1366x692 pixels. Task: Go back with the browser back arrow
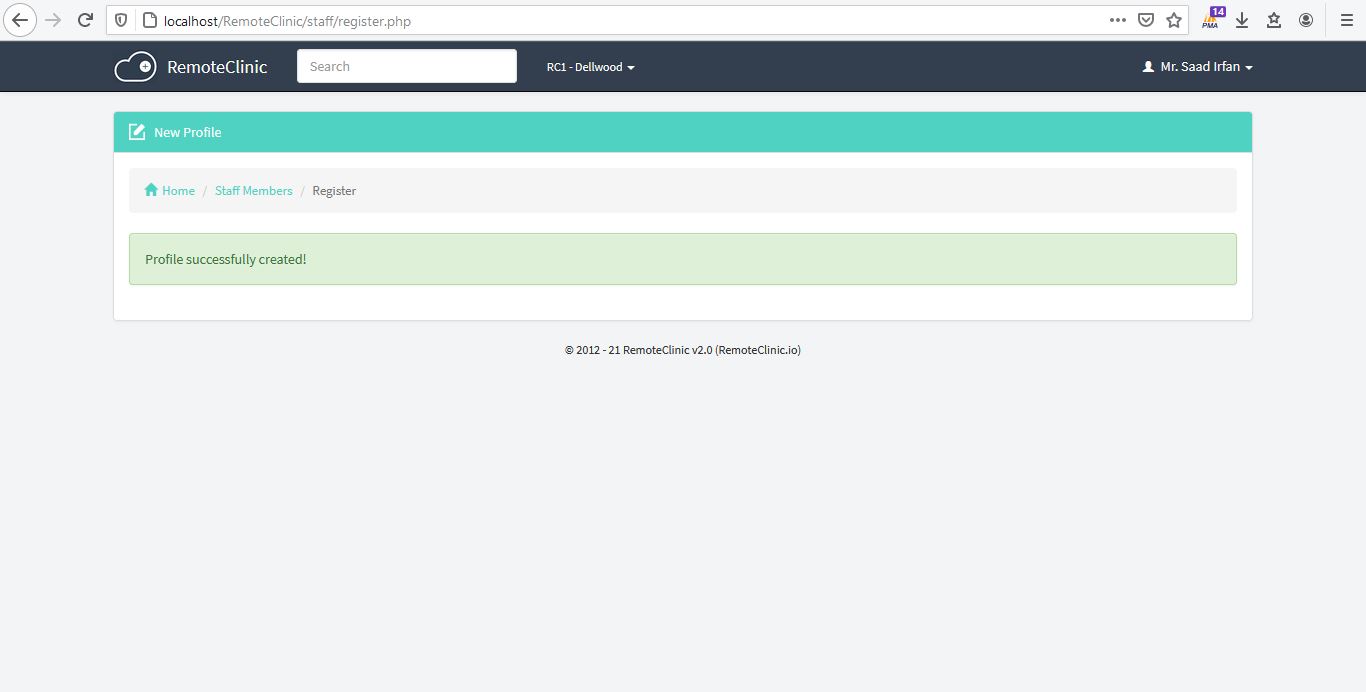point(20,20)
